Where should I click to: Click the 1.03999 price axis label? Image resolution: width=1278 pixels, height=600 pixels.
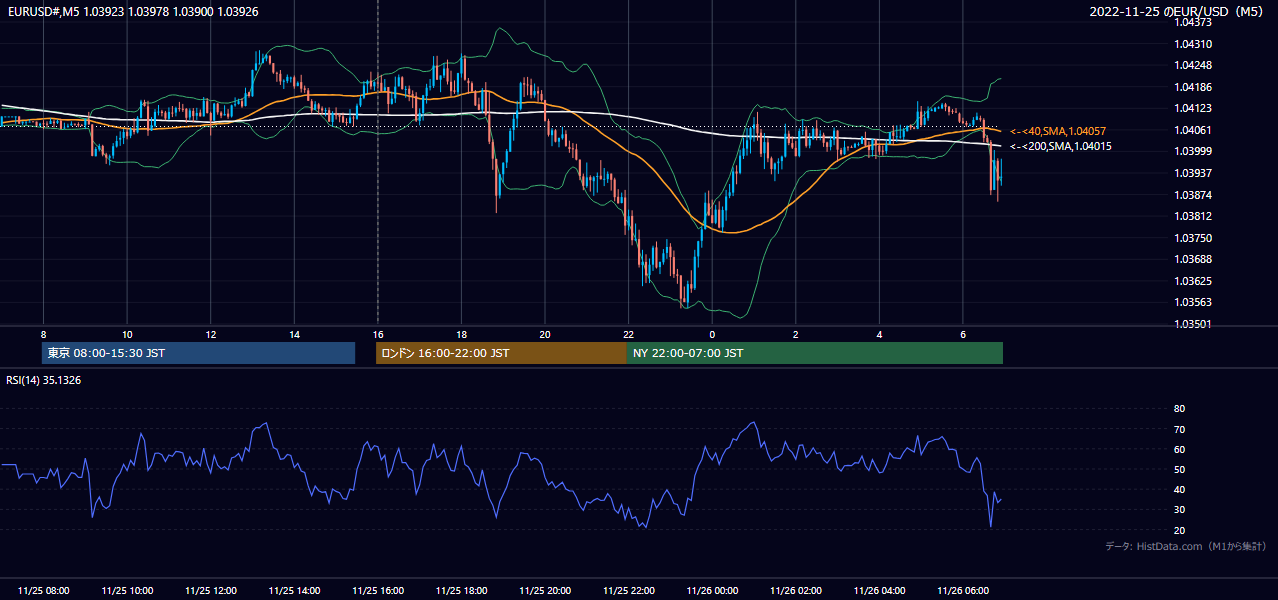pyautogui.click(x=1192, y=151)
